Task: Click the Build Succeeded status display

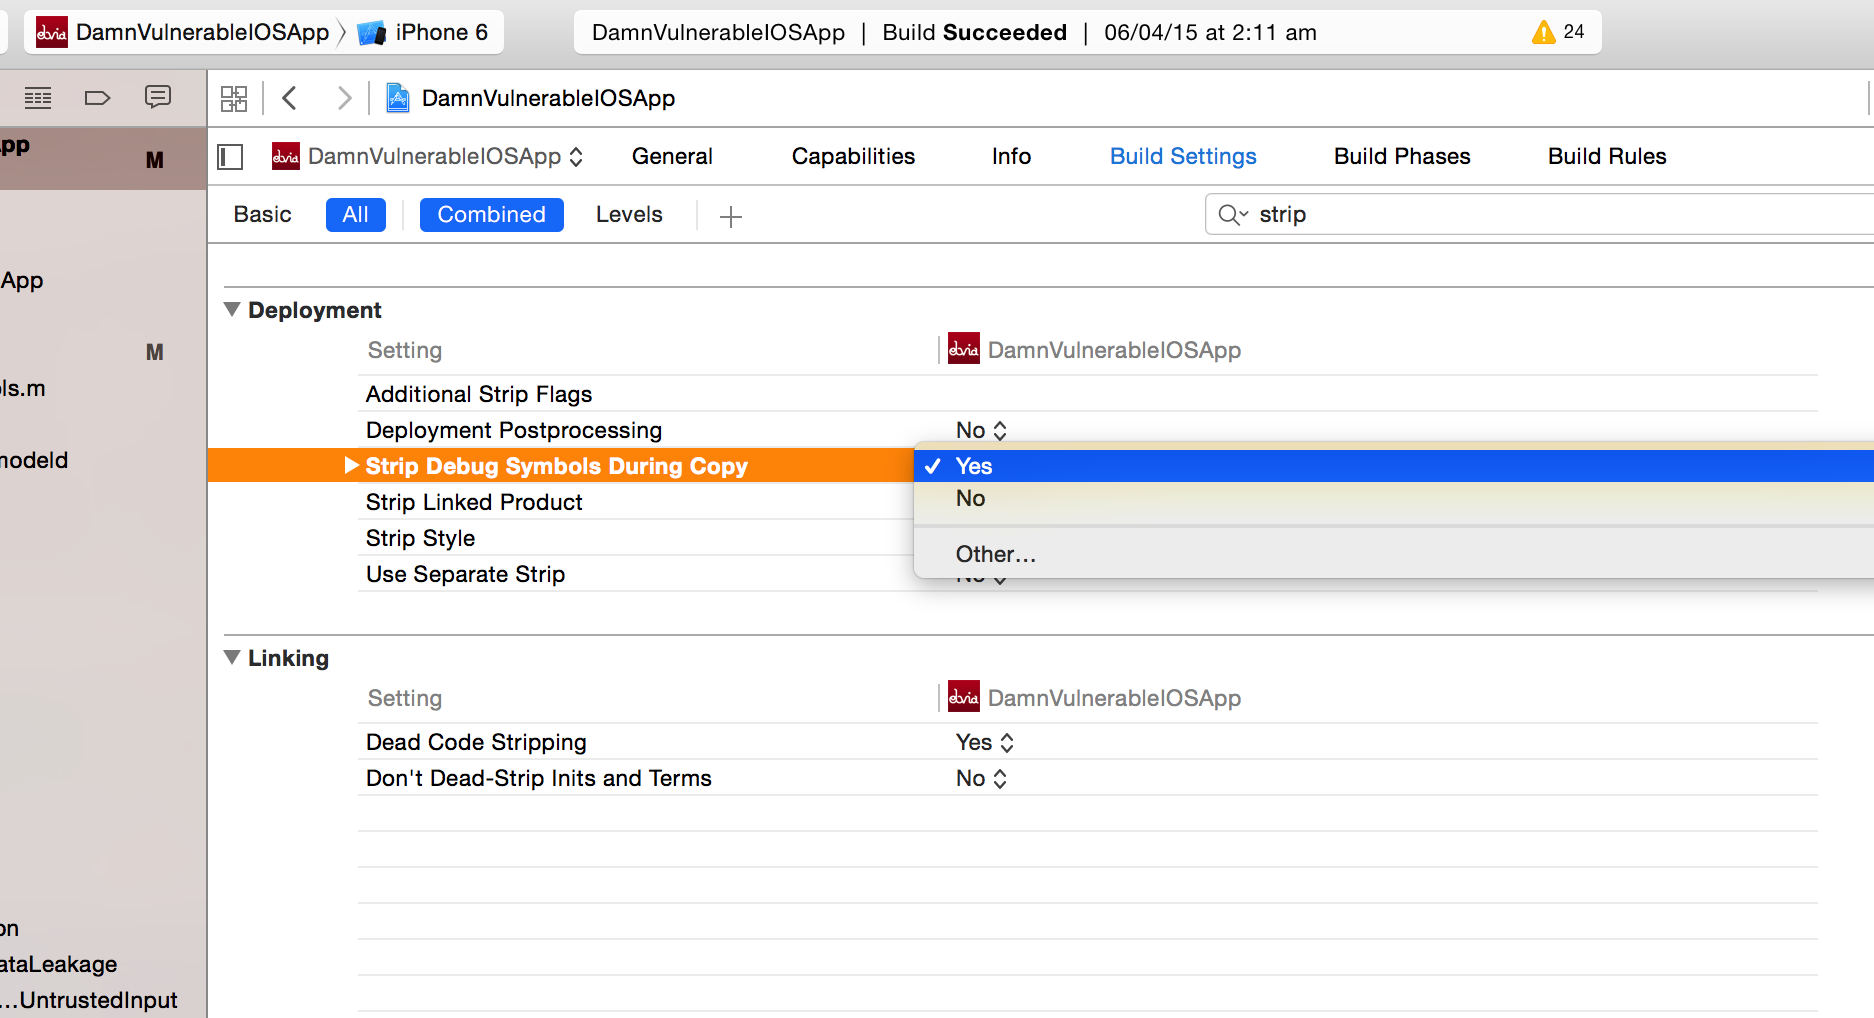Action: tap(1088, 33)
